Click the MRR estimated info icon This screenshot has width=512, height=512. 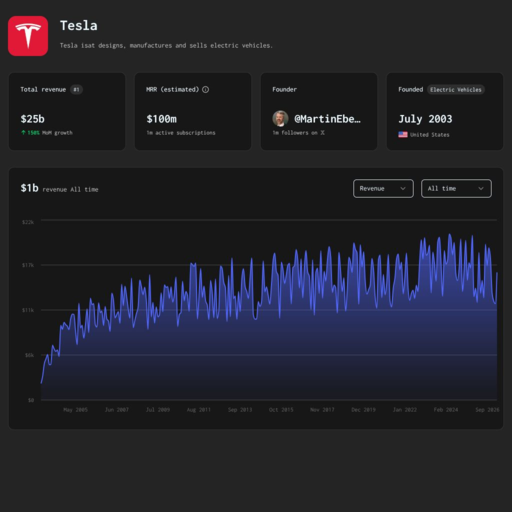[x=206, y=89]
